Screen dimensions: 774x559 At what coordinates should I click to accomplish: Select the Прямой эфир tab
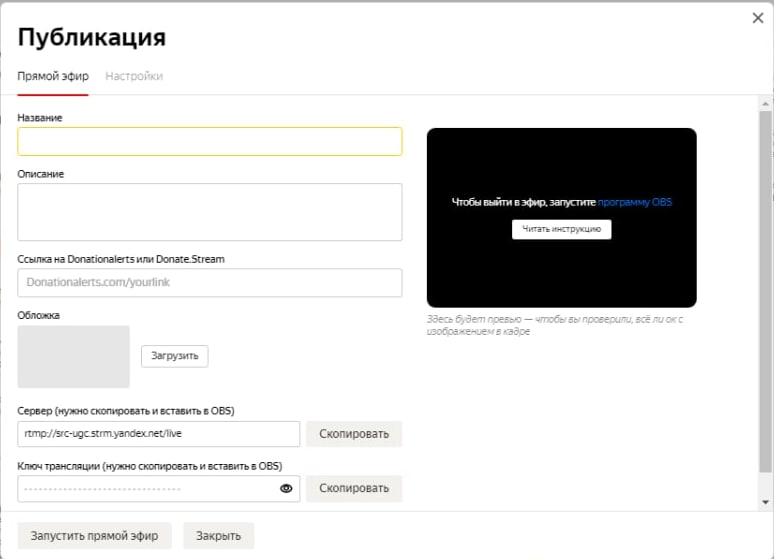pyautogui.click(x=53, y=76)
